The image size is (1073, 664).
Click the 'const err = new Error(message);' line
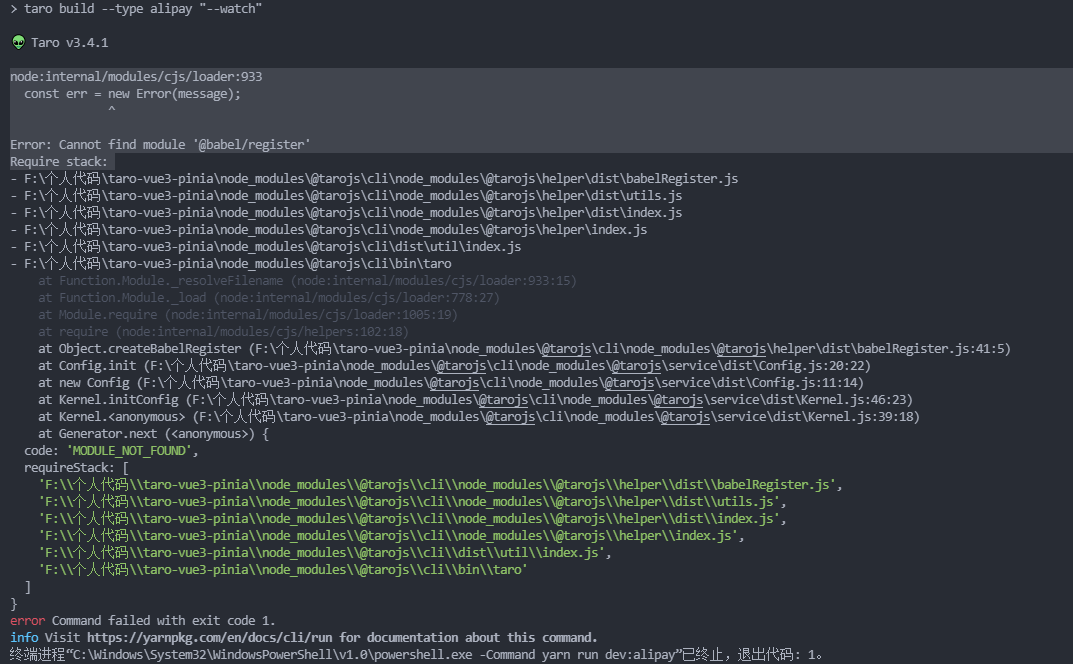click(x=133, y=94)
